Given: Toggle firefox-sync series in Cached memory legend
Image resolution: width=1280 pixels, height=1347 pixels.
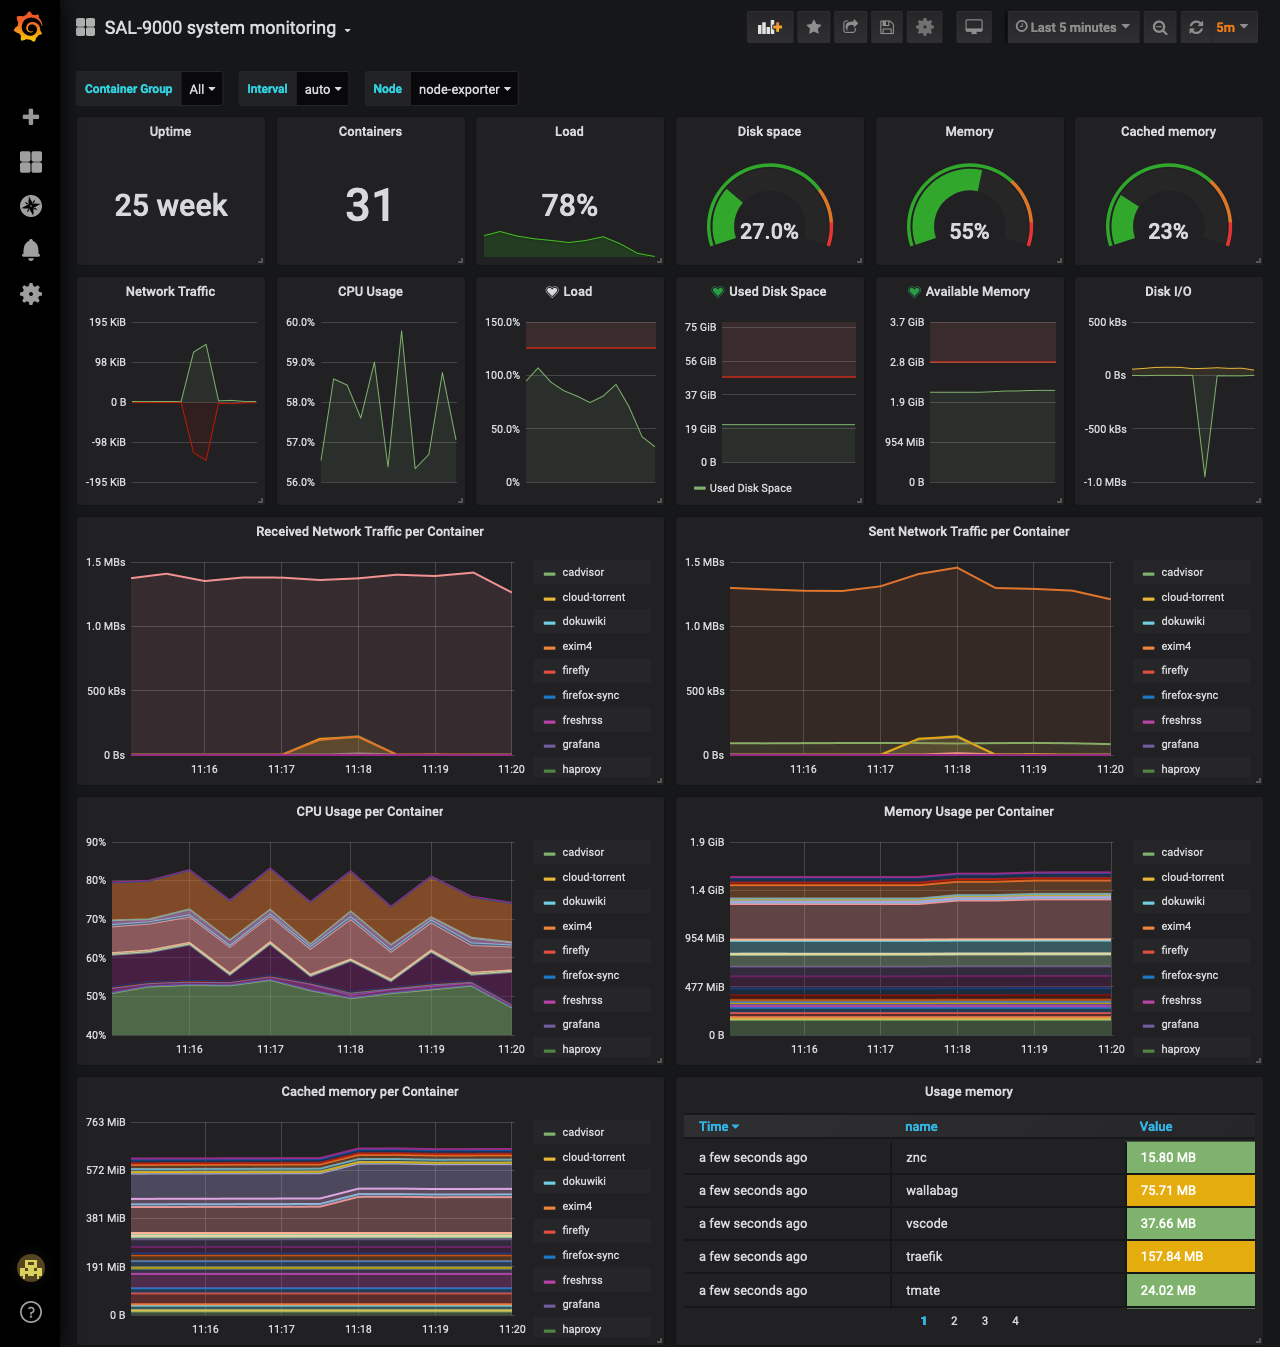Looking at the screenshot, I should point(591,1256).
